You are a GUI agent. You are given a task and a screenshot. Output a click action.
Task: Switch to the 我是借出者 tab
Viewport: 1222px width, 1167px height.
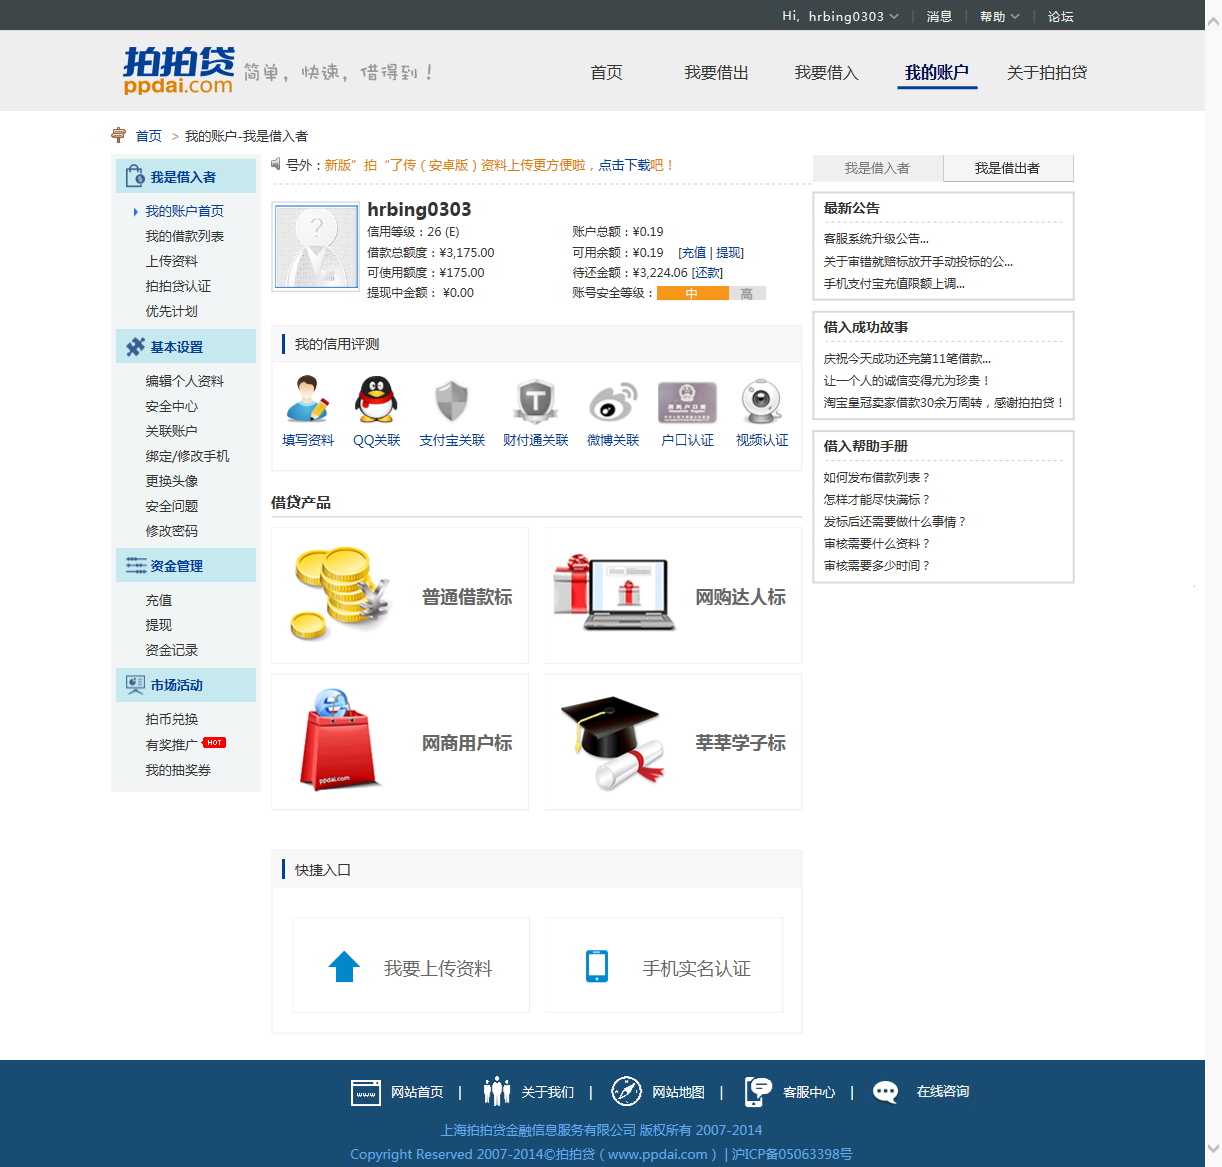click(x=1008, y=168)
